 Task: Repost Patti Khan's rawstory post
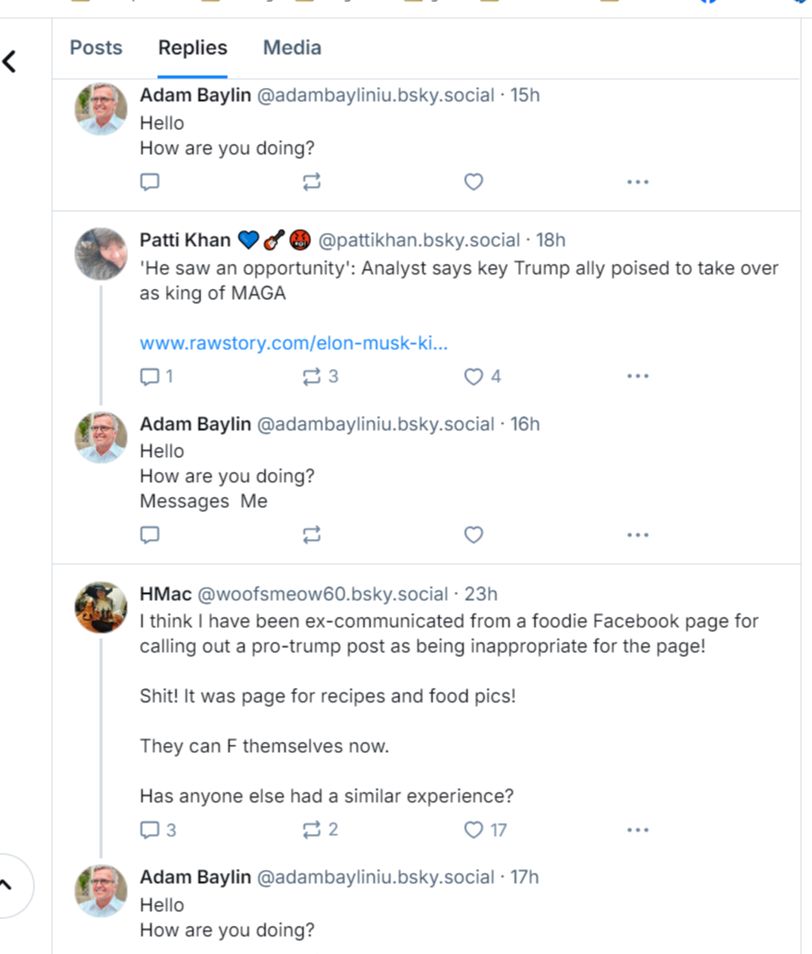pyautogui.click(x=312, y=377)
